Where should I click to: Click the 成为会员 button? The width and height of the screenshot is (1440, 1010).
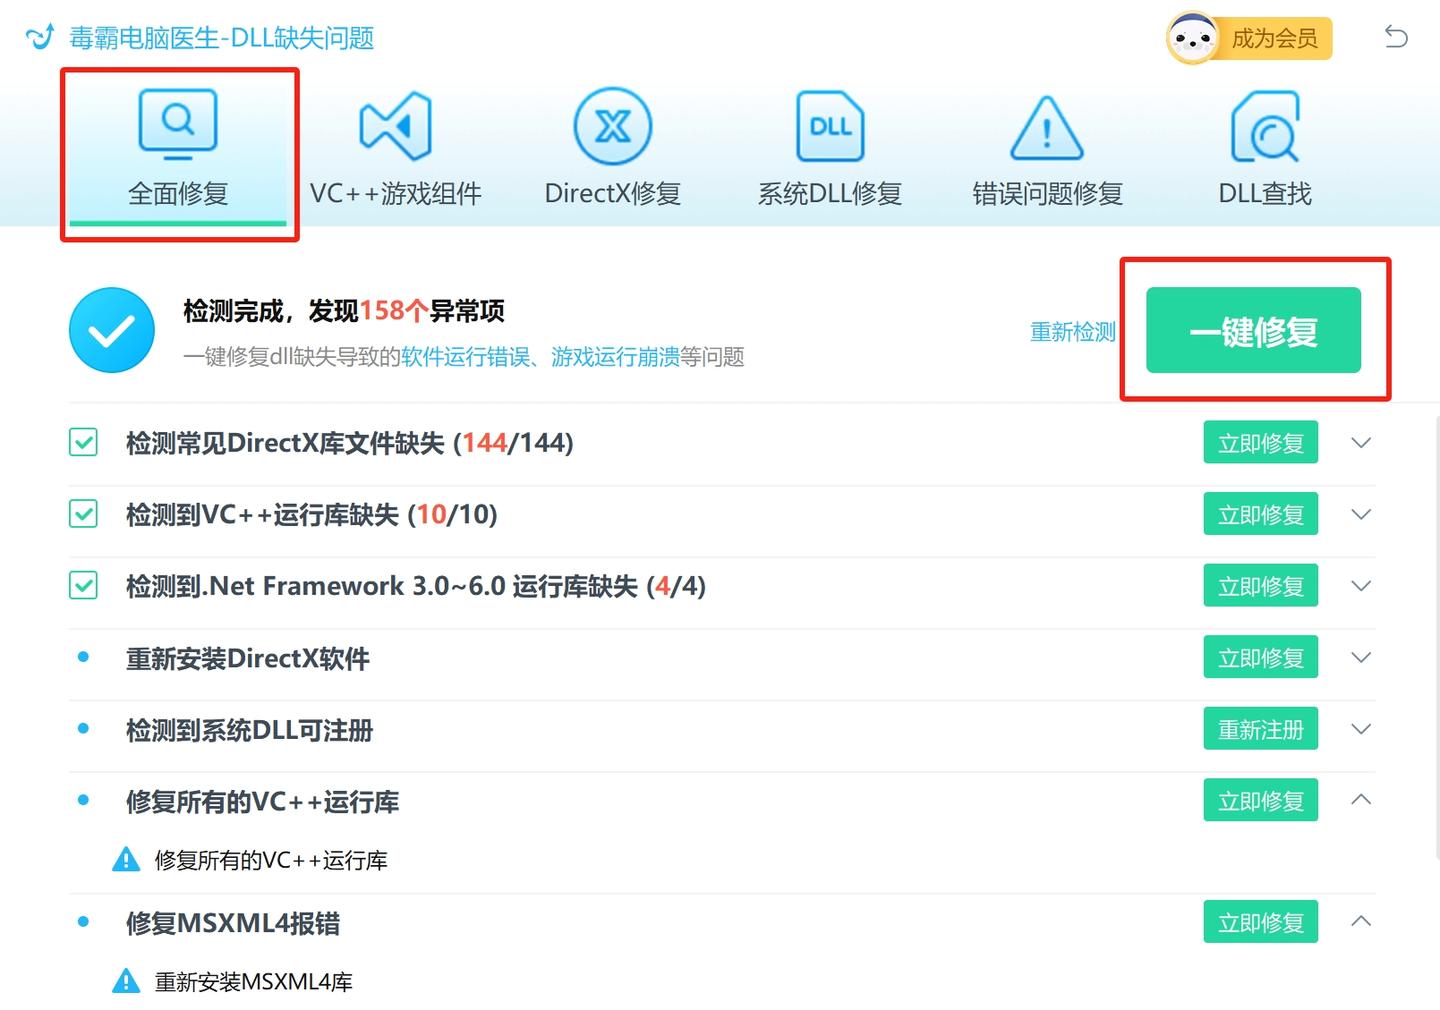pyautogui.click(x=1275, y=38)
